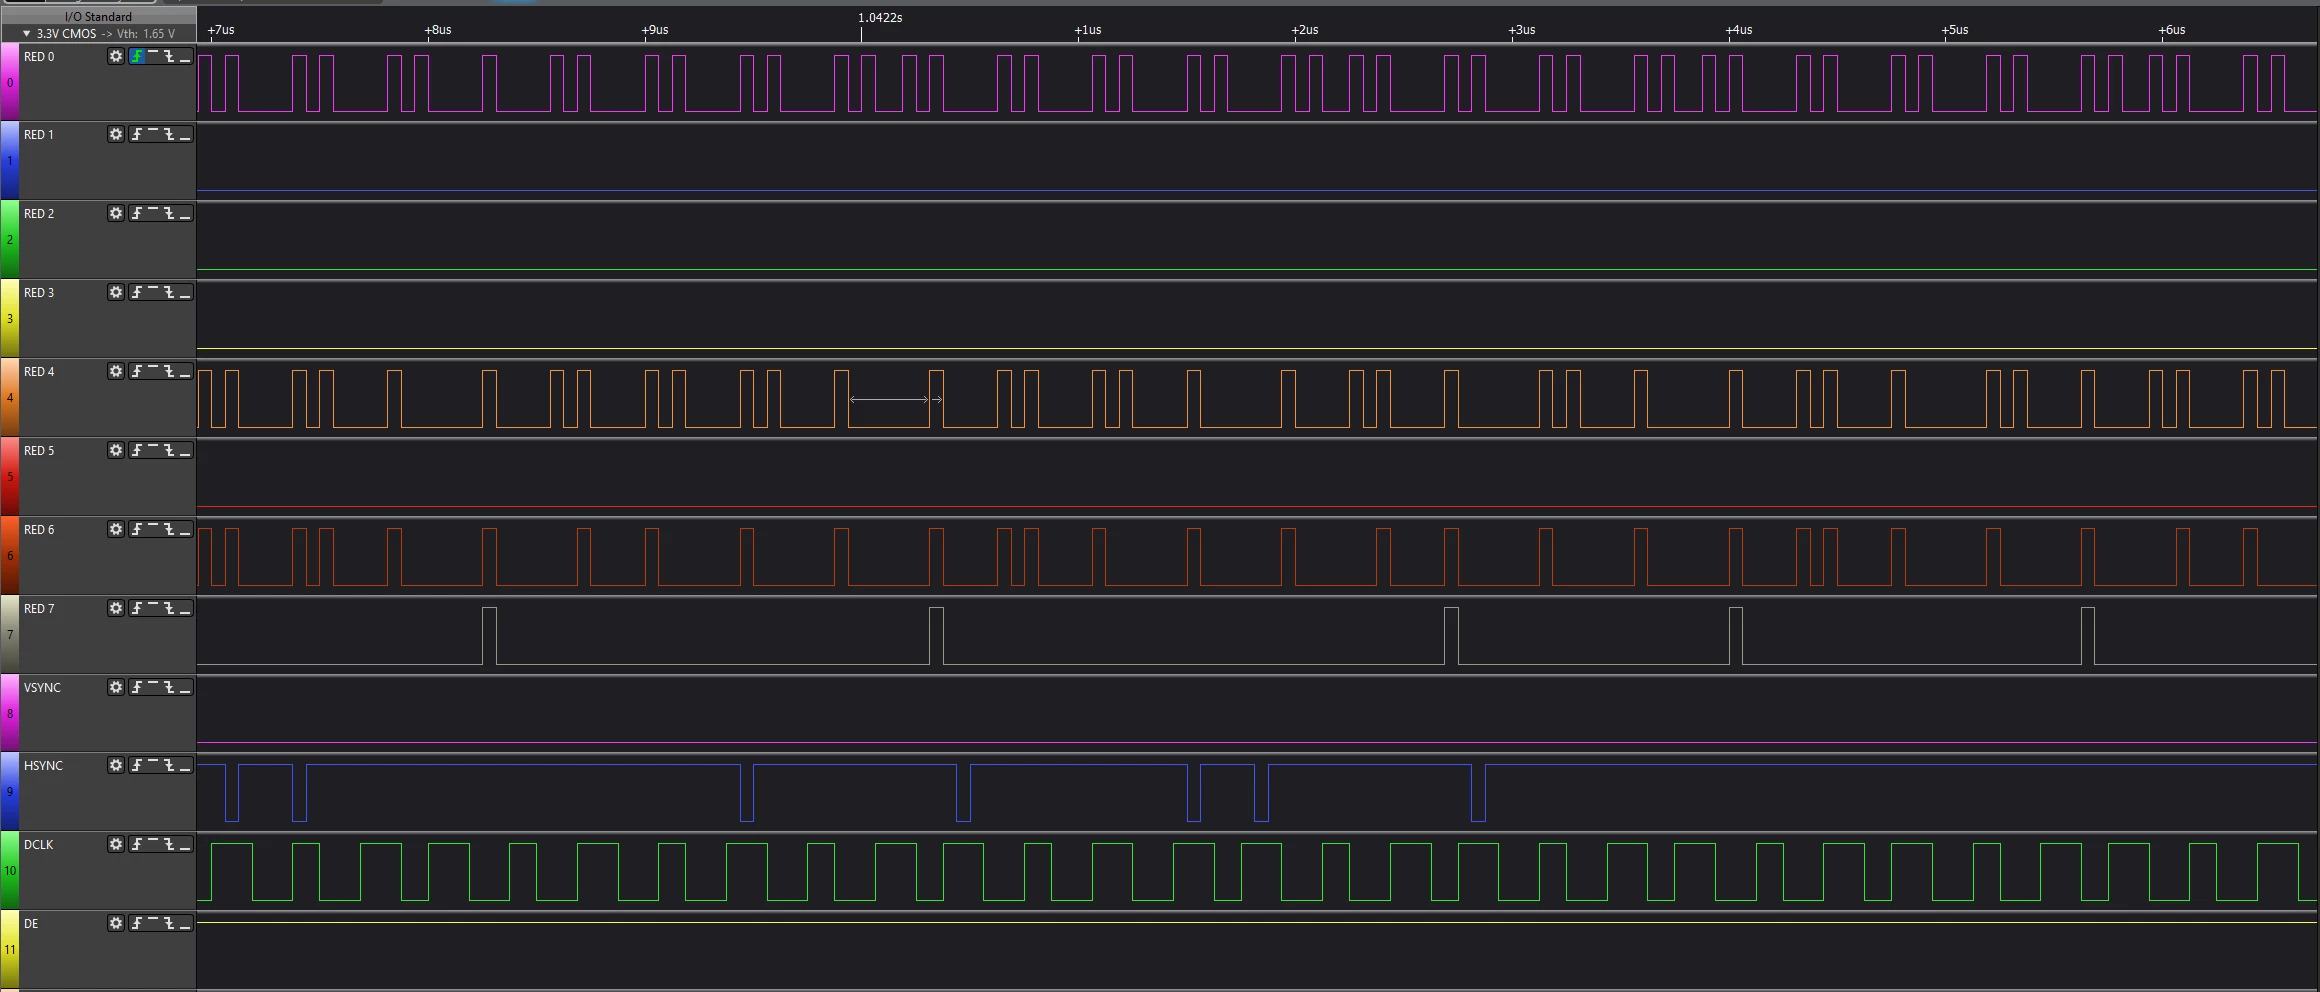
Task: Set low-level trigger on HSYNC
Action: pyautogui.click(x=185, y=766)
